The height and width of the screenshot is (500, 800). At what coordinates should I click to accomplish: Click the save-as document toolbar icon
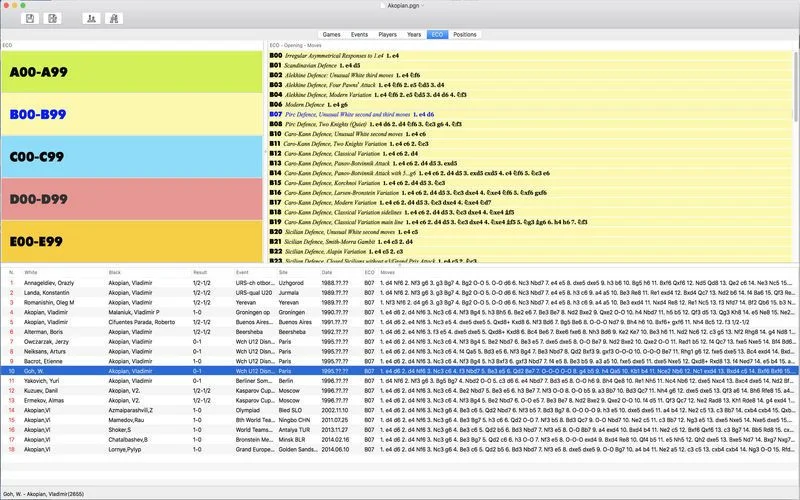coord(52,18)
